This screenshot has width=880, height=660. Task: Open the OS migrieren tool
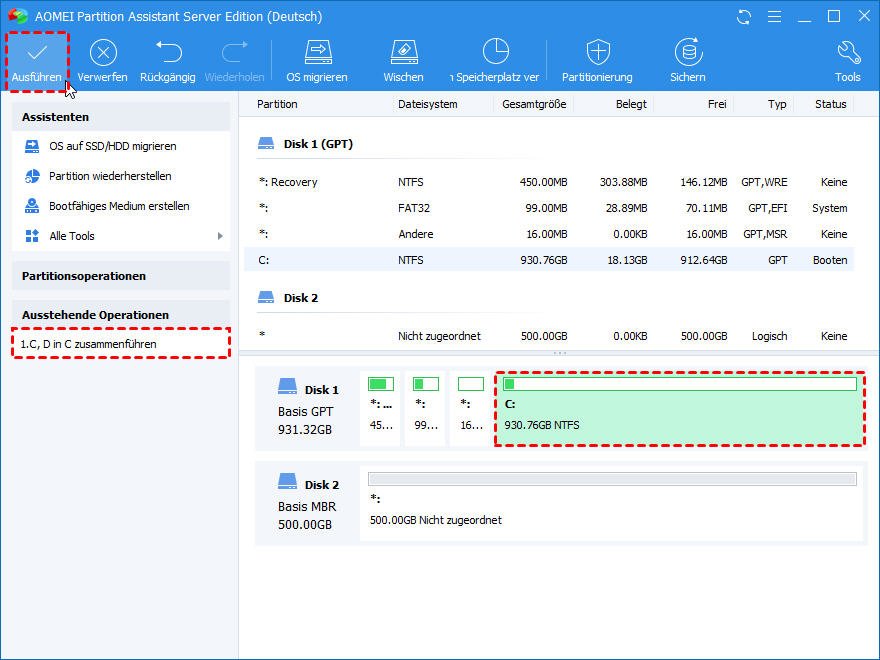point(317,53)
